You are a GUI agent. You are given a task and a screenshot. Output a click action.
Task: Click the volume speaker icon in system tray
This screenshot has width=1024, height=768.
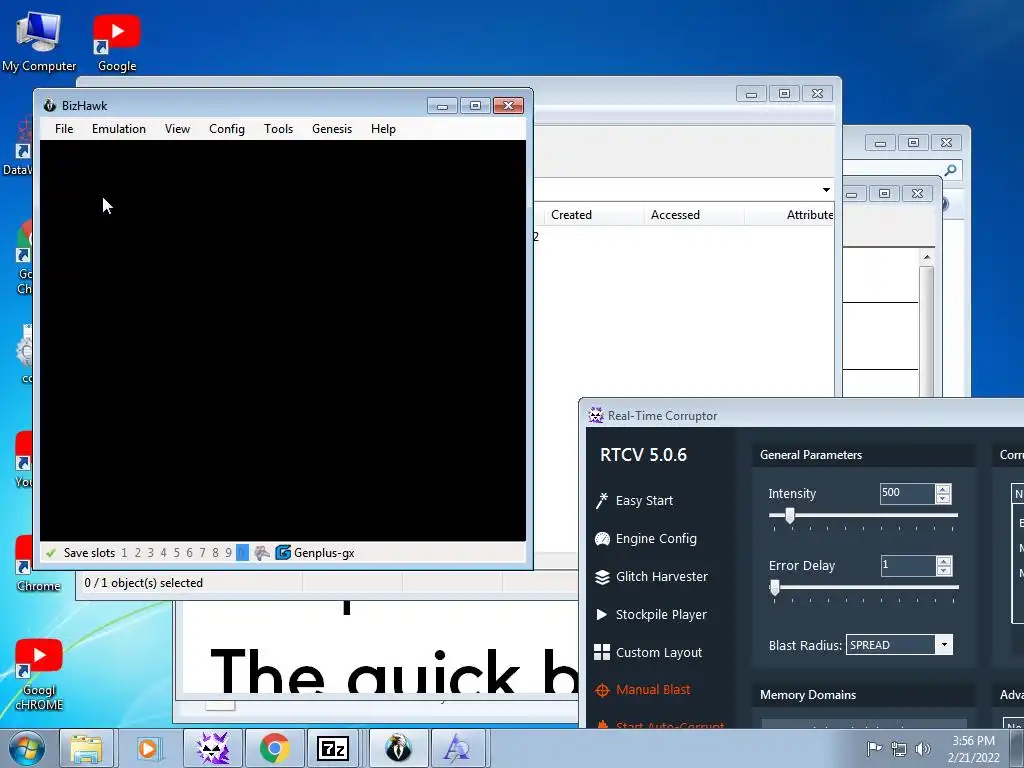(923, 748)
